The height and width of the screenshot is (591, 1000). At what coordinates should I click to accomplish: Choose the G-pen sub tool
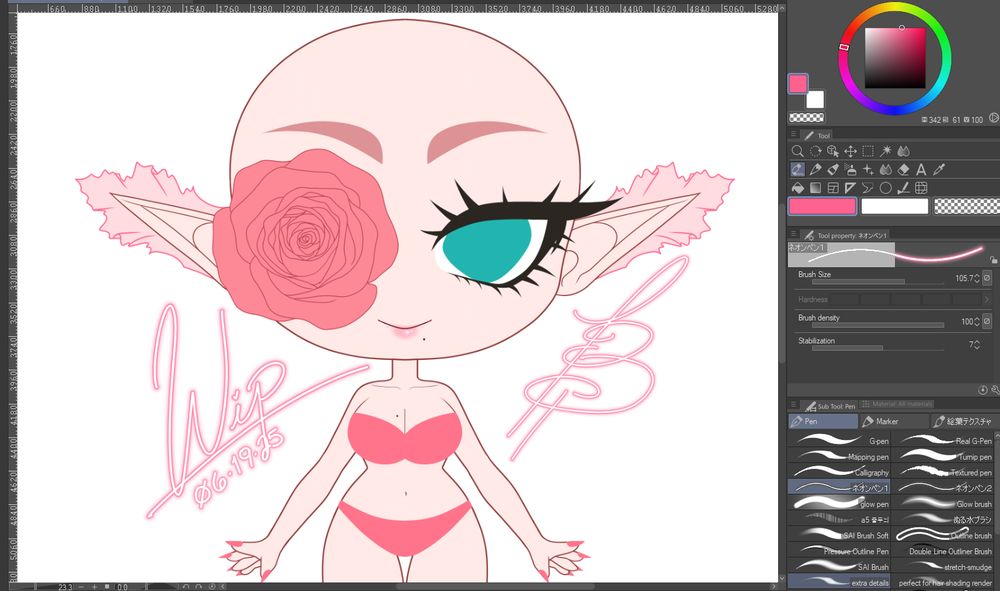[x=839, y=441]
